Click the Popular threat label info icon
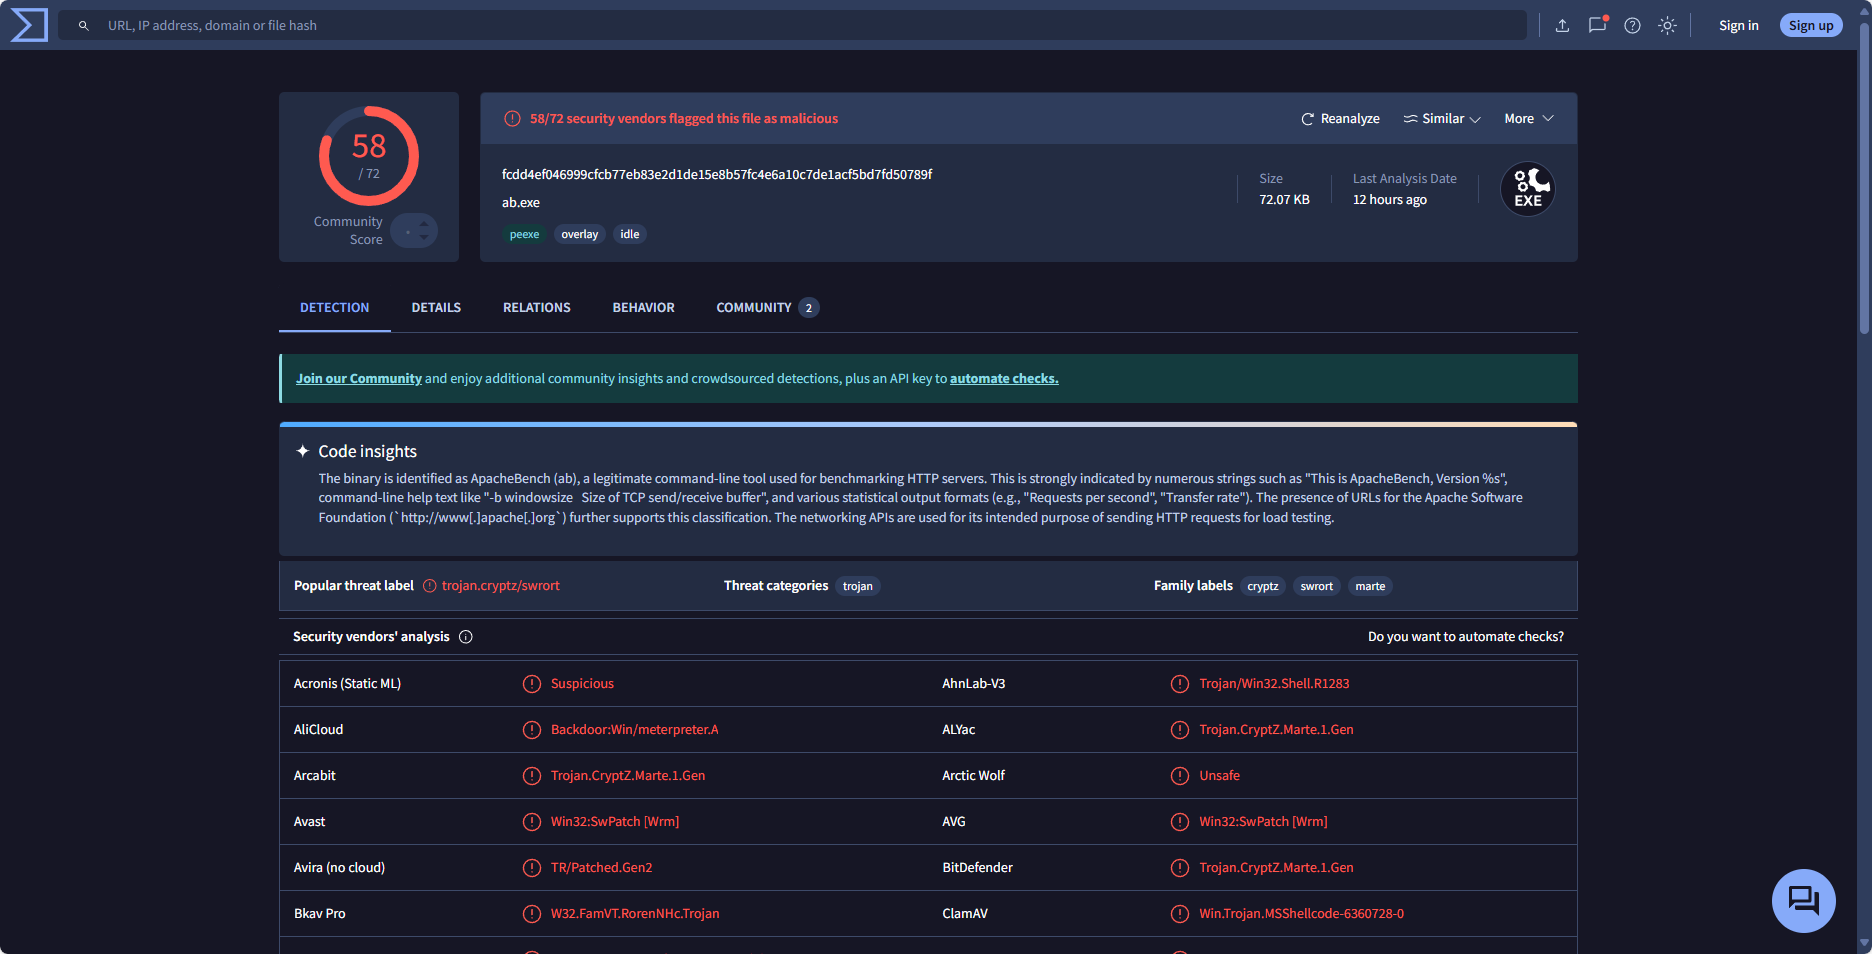Image resolution: width=1872 pixels, height=954 pixels. coord(430,586)
